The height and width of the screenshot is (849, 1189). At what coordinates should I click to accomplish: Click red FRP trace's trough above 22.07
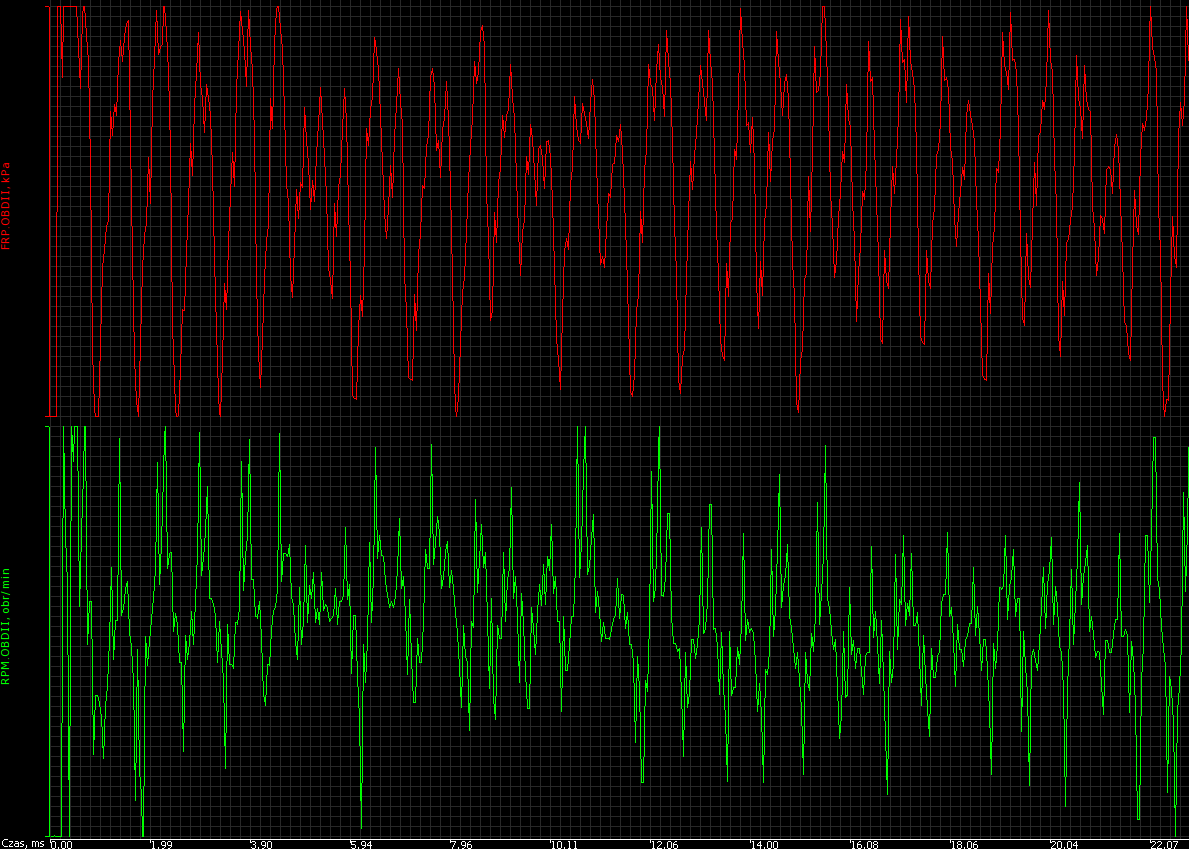tap(1165, 413)
